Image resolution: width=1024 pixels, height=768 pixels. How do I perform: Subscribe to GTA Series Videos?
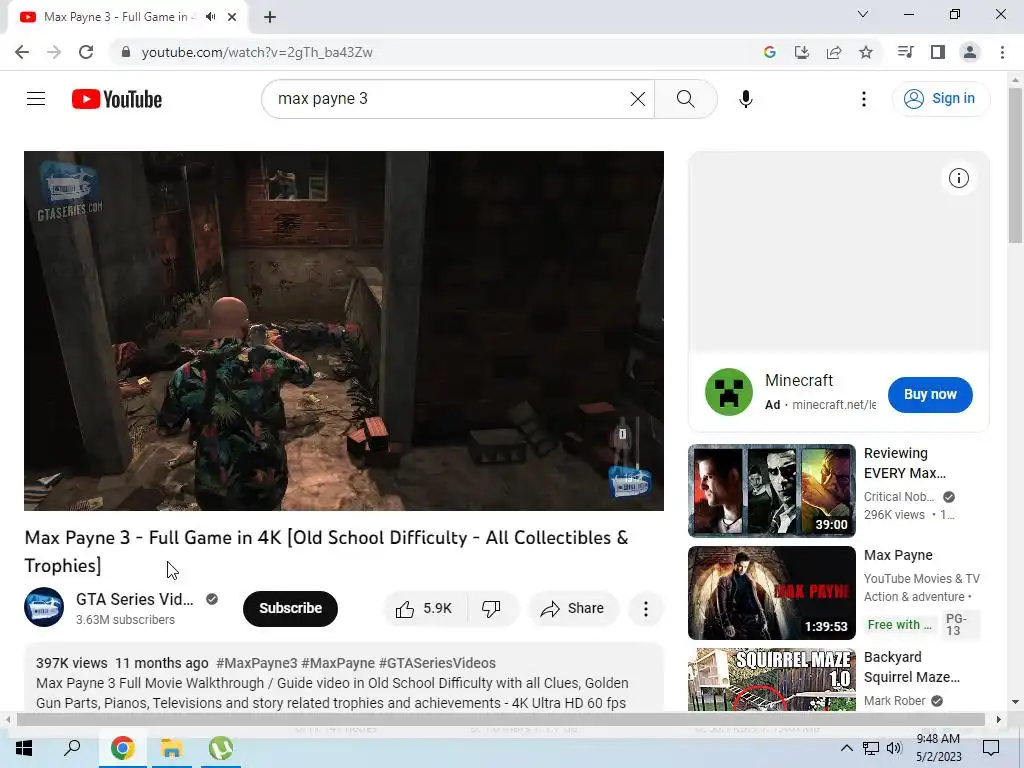coord(290,609)
